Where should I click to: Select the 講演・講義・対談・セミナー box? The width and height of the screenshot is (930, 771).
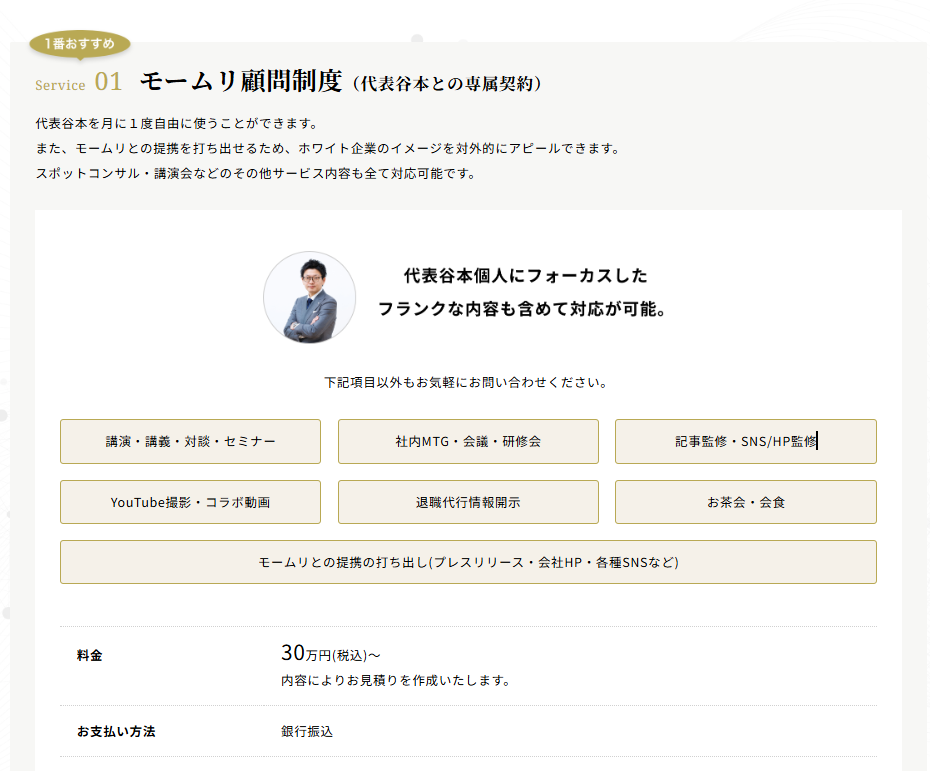click(190, 441)
